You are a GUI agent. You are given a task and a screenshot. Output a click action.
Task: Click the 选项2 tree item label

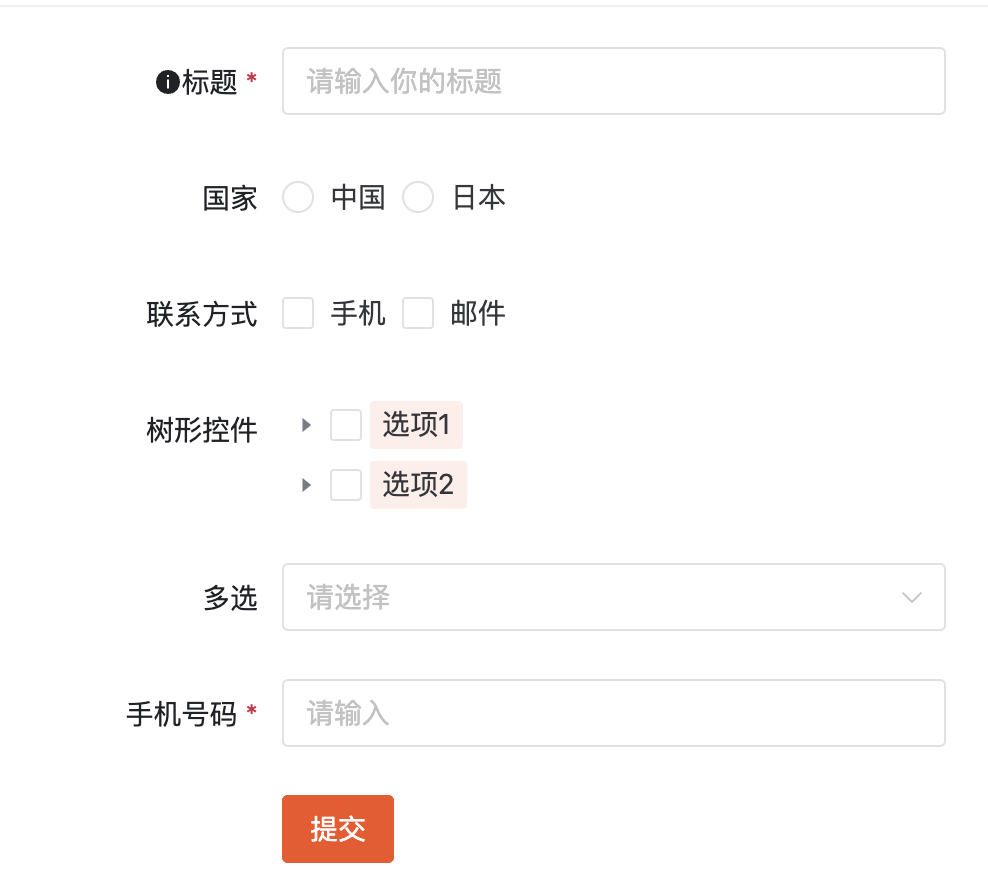coord(417,485)
